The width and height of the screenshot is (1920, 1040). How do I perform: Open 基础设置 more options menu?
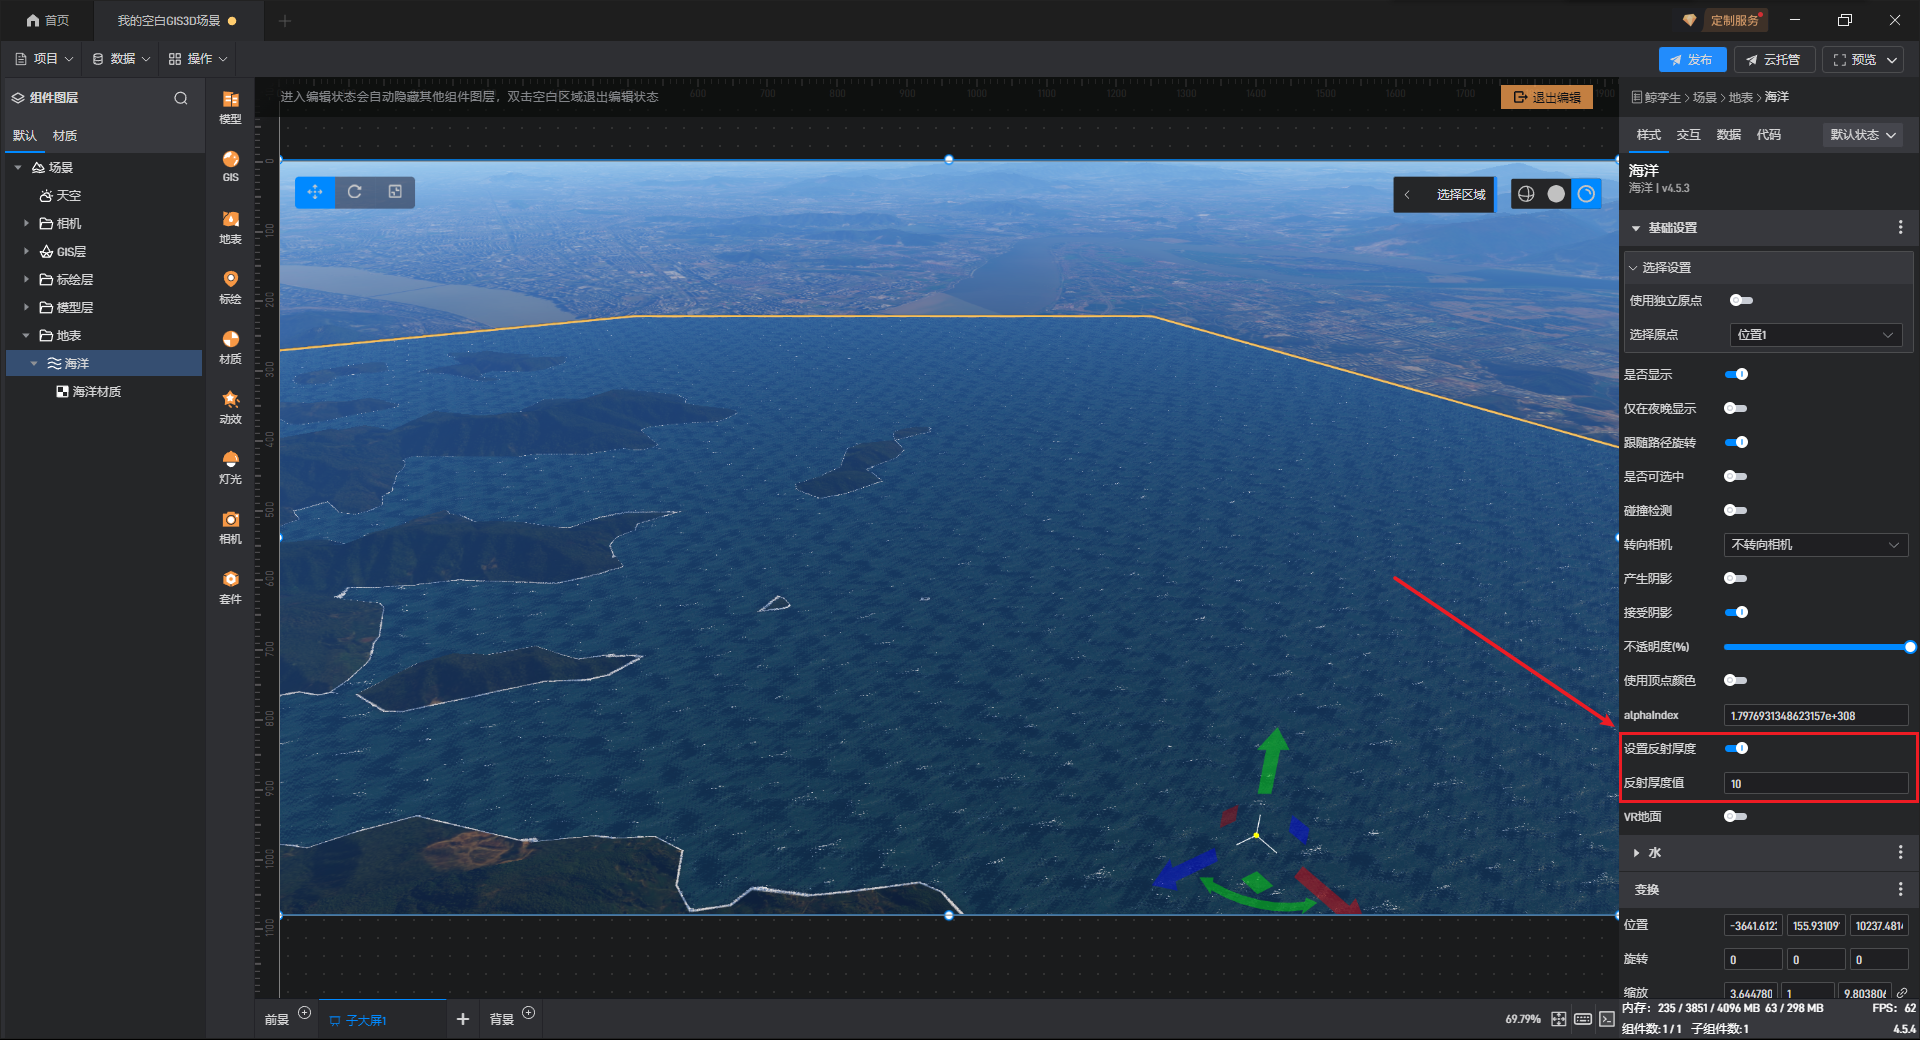(x=1900, y=228)
